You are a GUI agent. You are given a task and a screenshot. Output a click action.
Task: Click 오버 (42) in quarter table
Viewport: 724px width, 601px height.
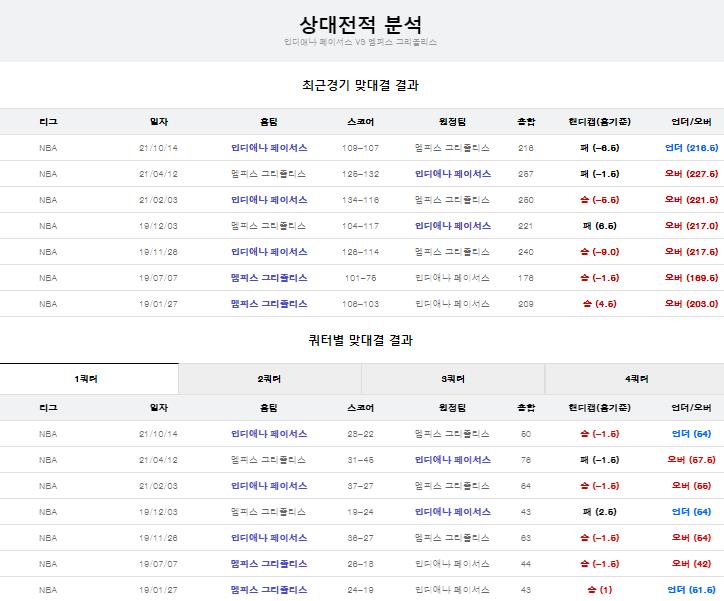click(x=691, y=564)
